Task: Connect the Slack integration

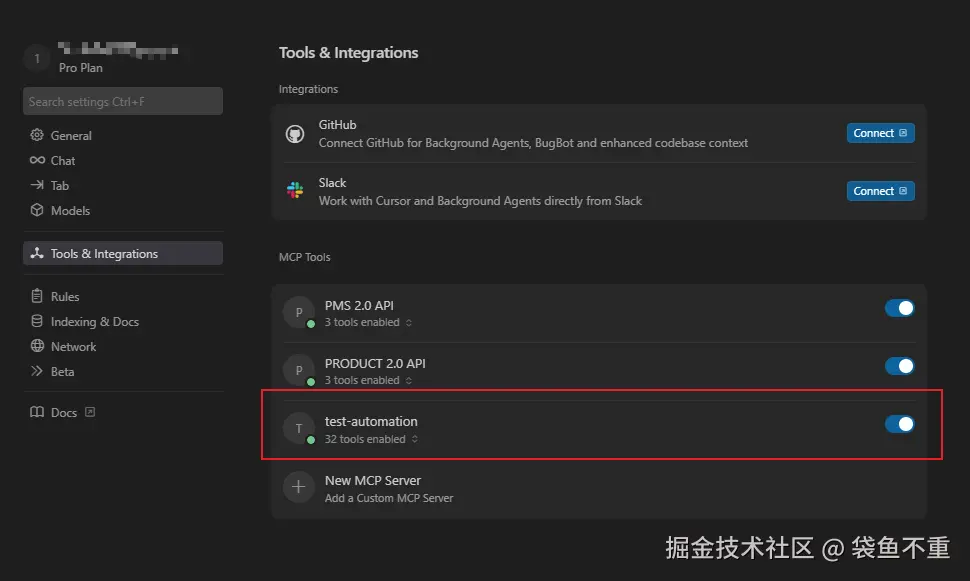Action: [x=880, y=191]
